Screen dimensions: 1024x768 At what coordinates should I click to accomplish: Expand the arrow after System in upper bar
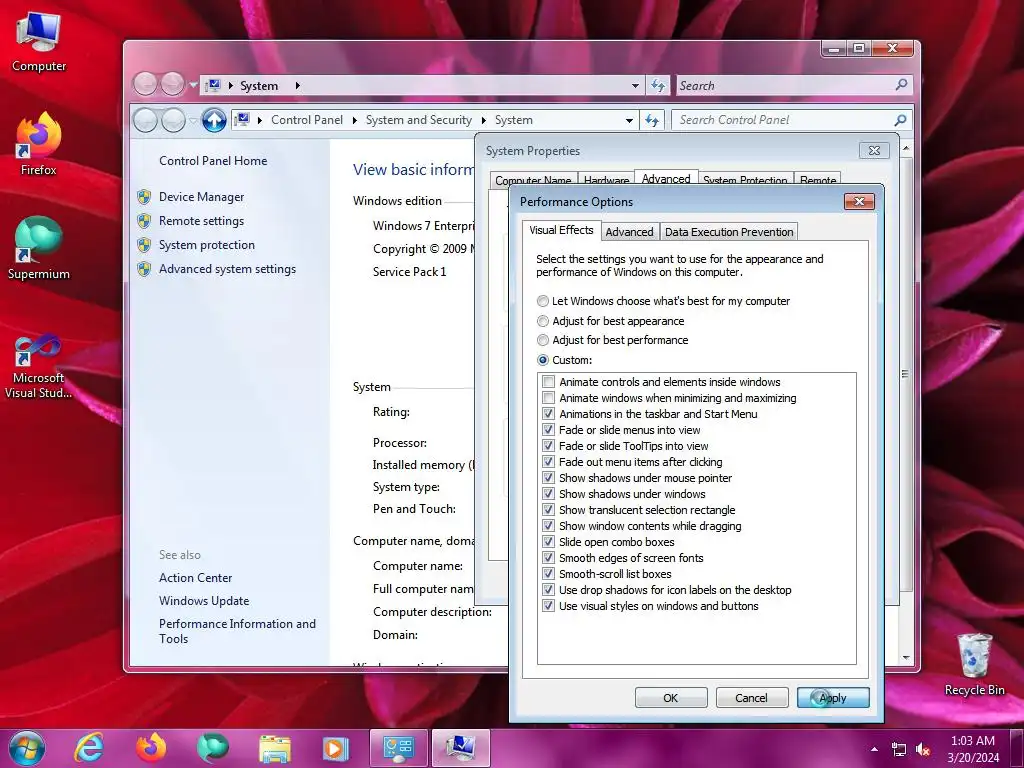tap(297, 86)
